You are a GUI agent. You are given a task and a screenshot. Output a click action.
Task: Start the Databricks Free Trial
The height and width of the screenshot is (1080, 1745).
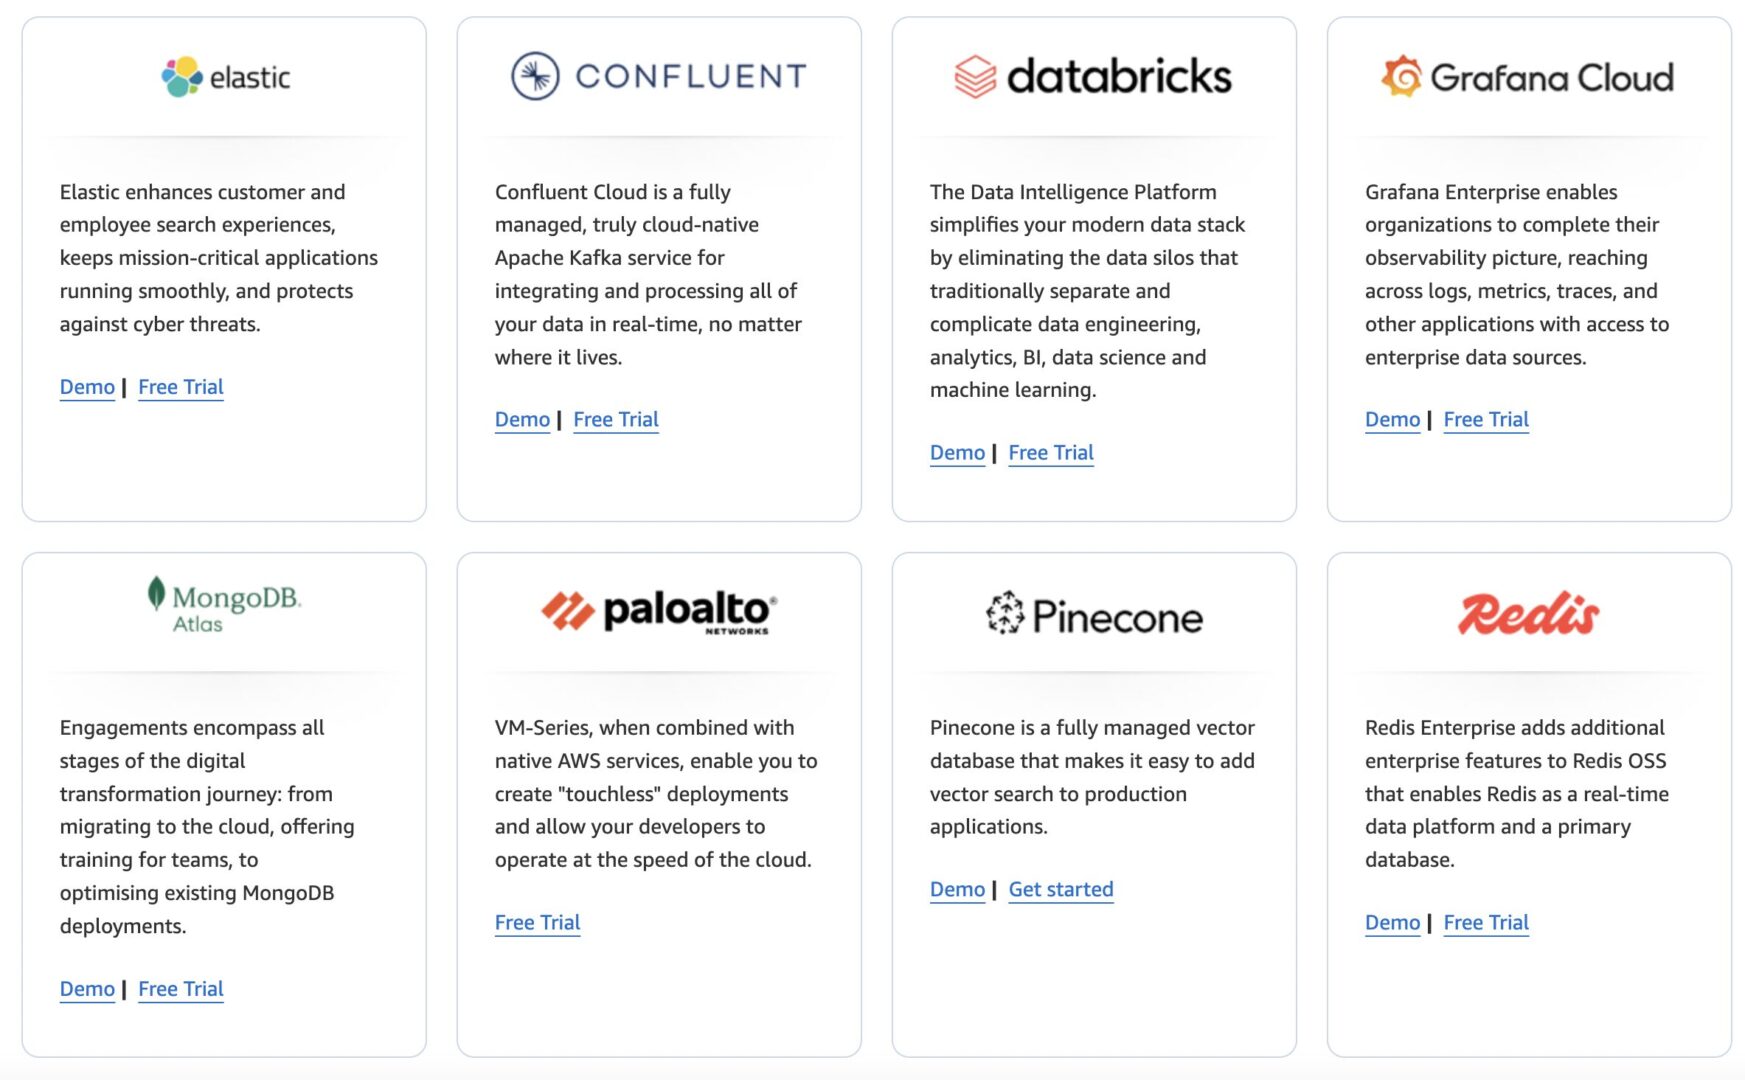[1051, 453]
